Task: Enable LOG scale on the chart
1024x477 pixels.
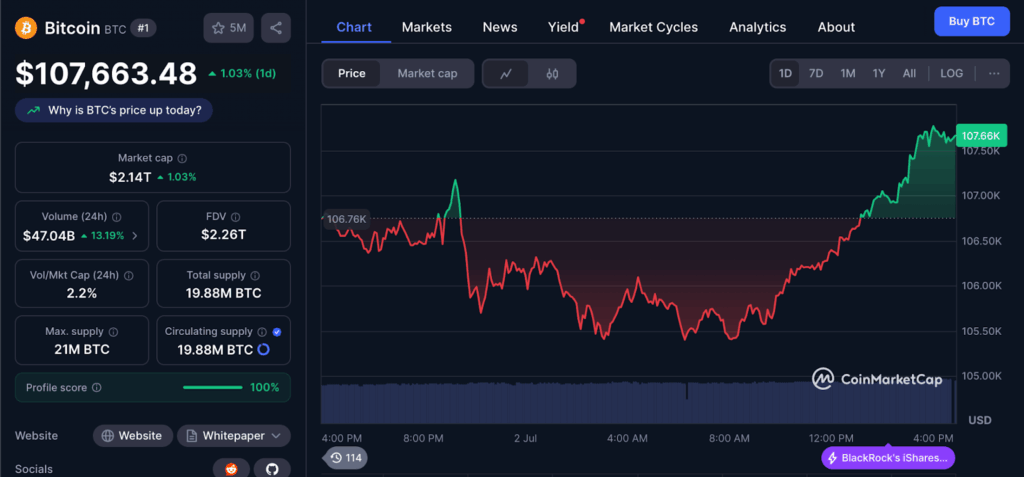Action: point(952,73)
